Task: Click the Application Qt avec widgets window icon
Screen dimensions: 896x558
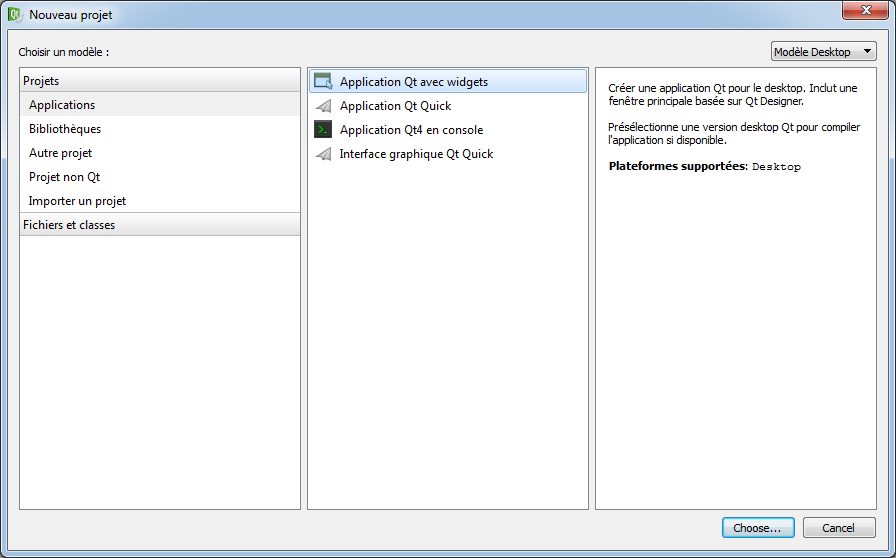Action: click(x=323, y=81)
